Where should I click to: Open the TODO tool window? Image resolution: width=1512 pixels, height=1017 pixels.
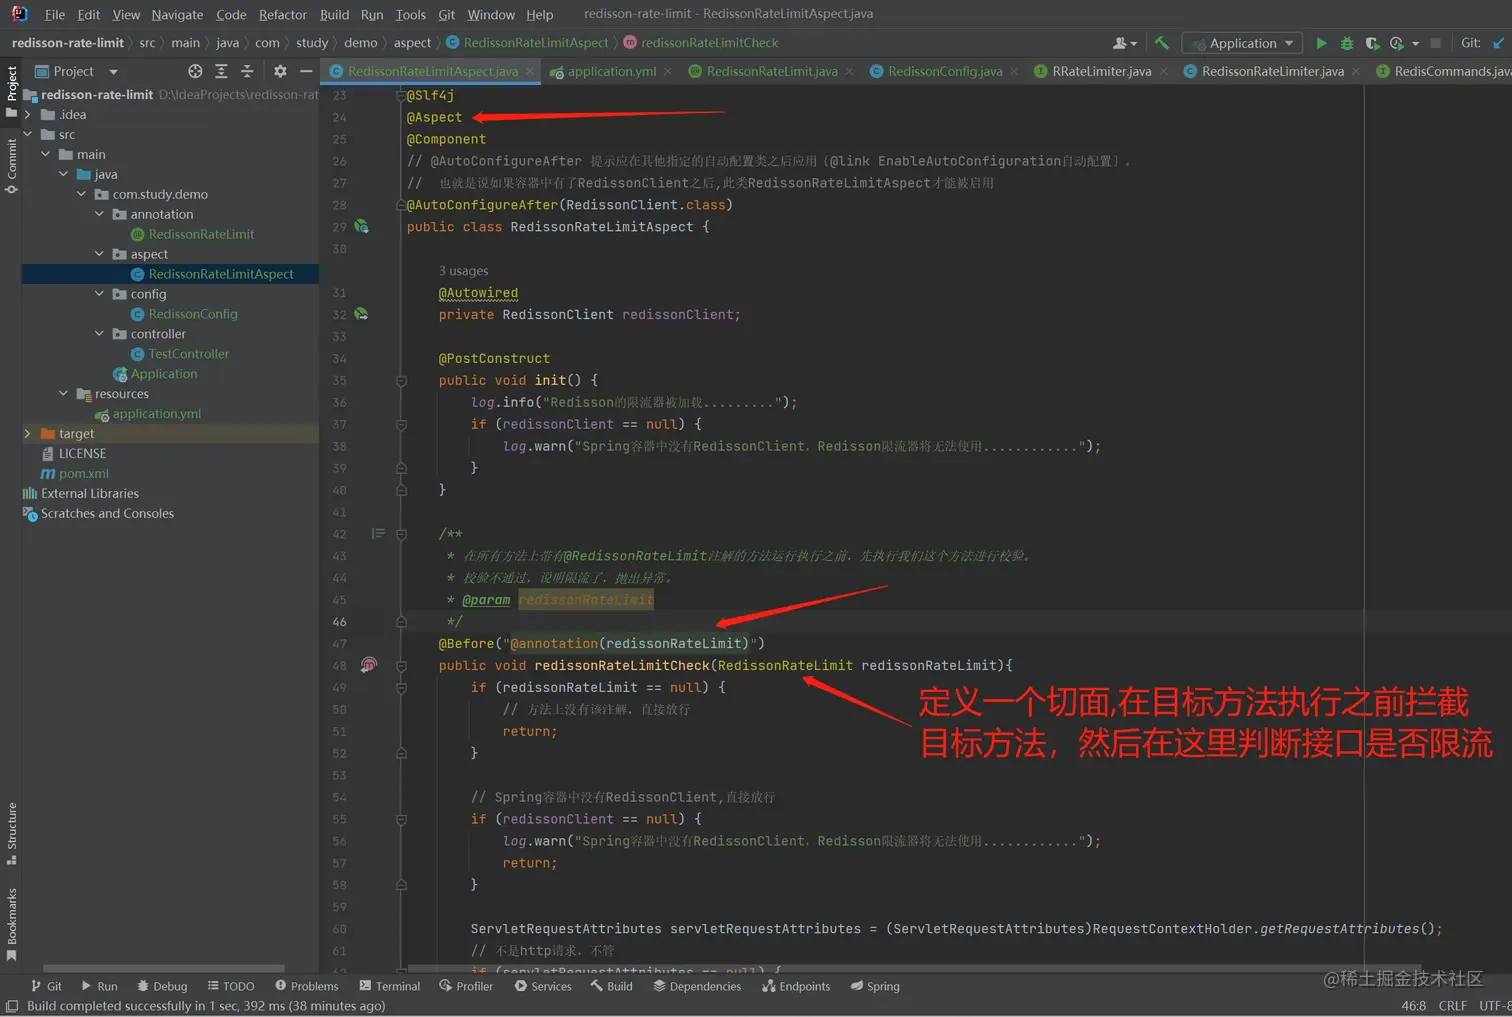[231, 986]
